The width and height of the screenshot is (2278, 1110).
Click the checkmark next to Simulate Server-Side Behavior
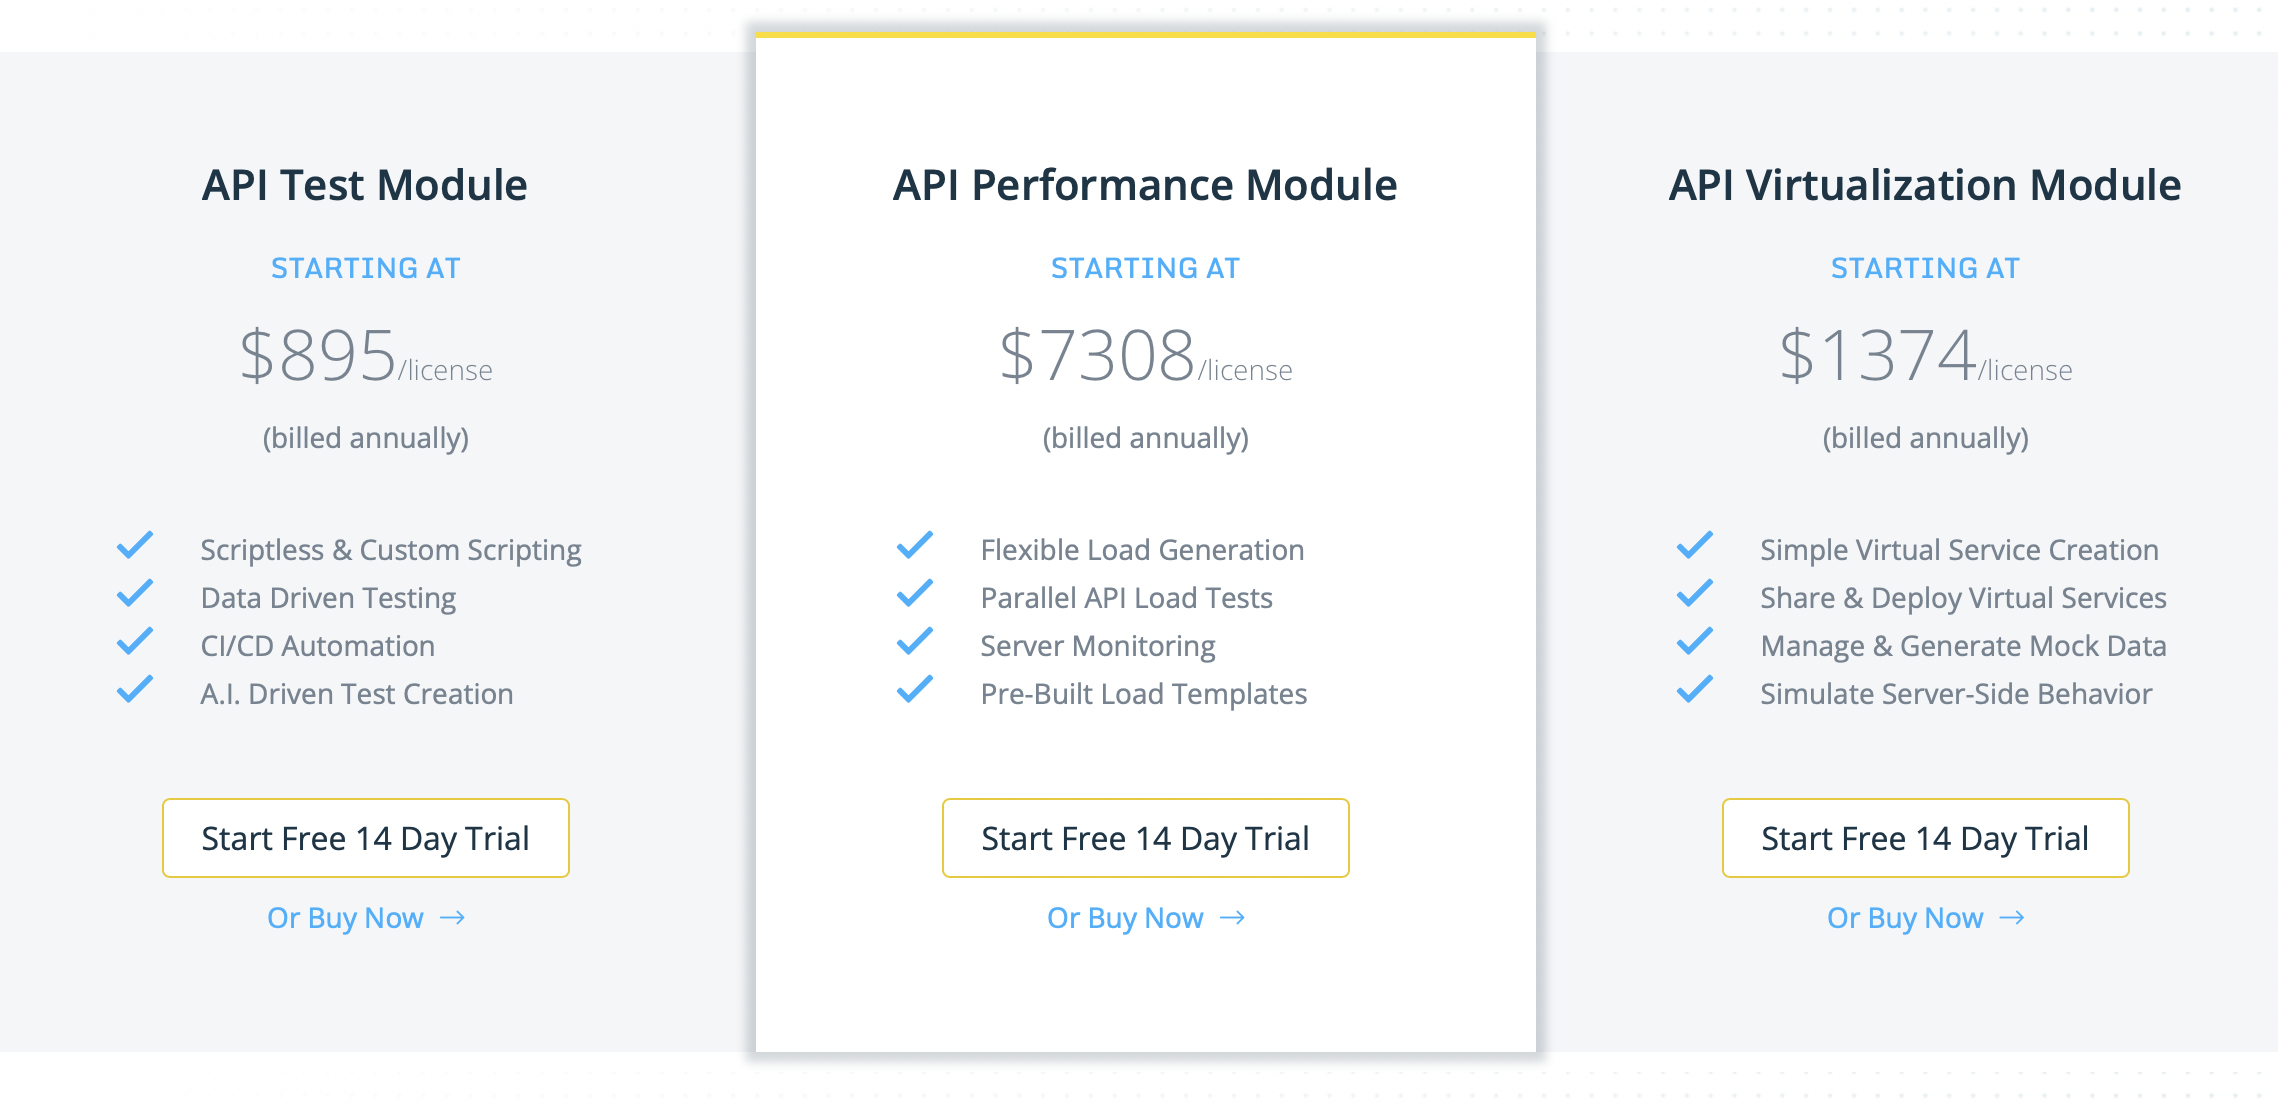(1694, 690)
